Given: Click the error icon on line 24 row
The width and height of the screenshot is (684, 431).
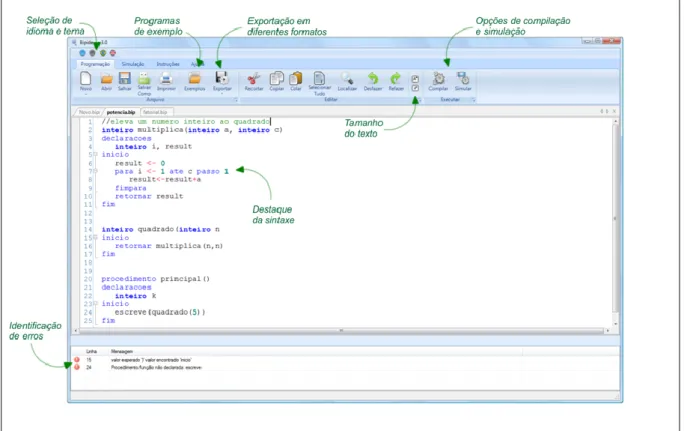Looking at the screenshot, I should pos(77,367).
